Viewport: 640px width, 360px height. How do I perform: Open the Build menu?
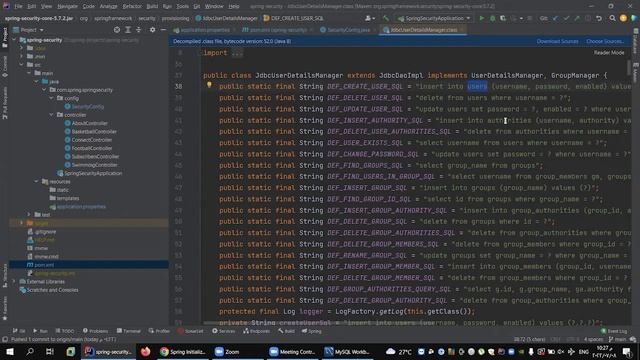click(x=152, y=7)
